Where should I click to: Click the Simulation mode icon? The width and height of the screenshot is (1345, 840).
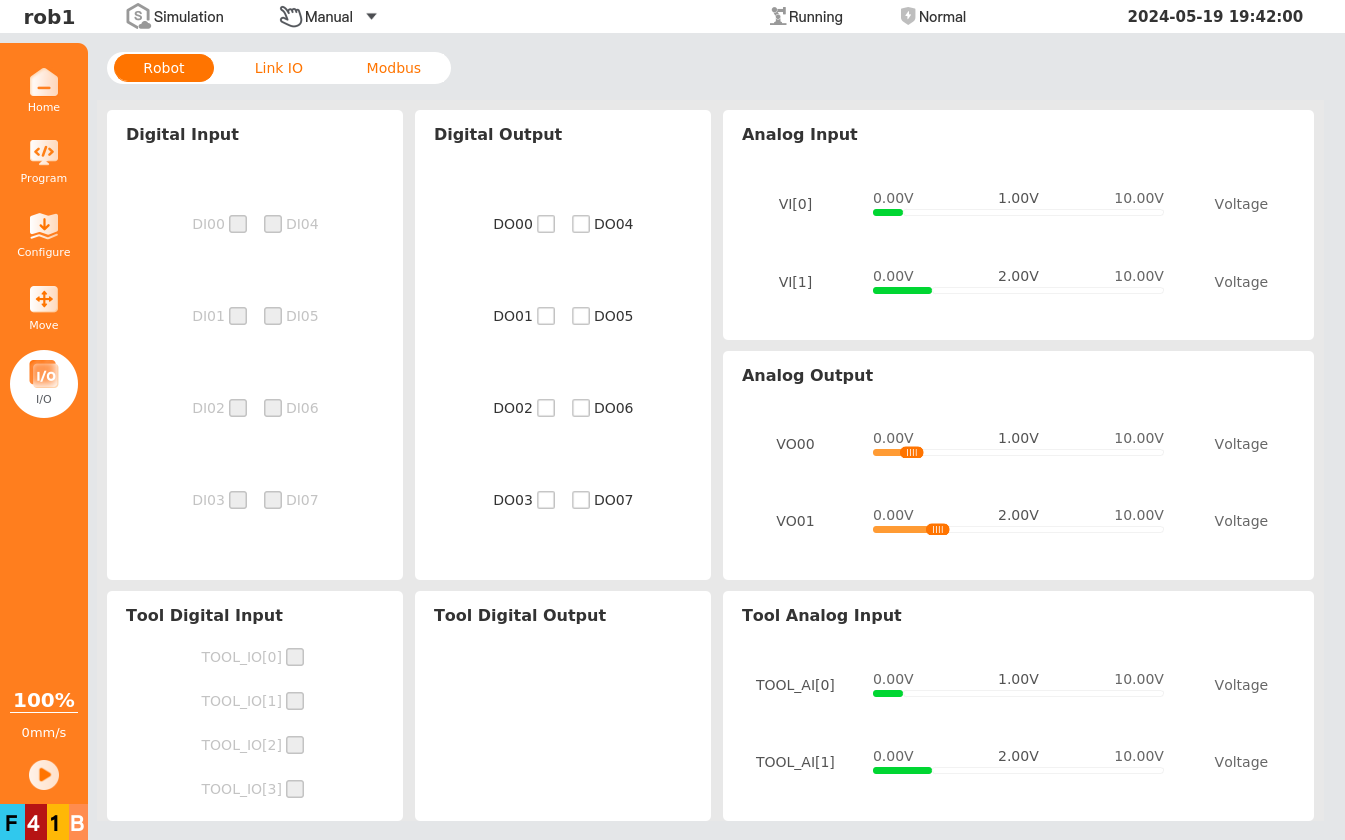[x=138, y=16]
